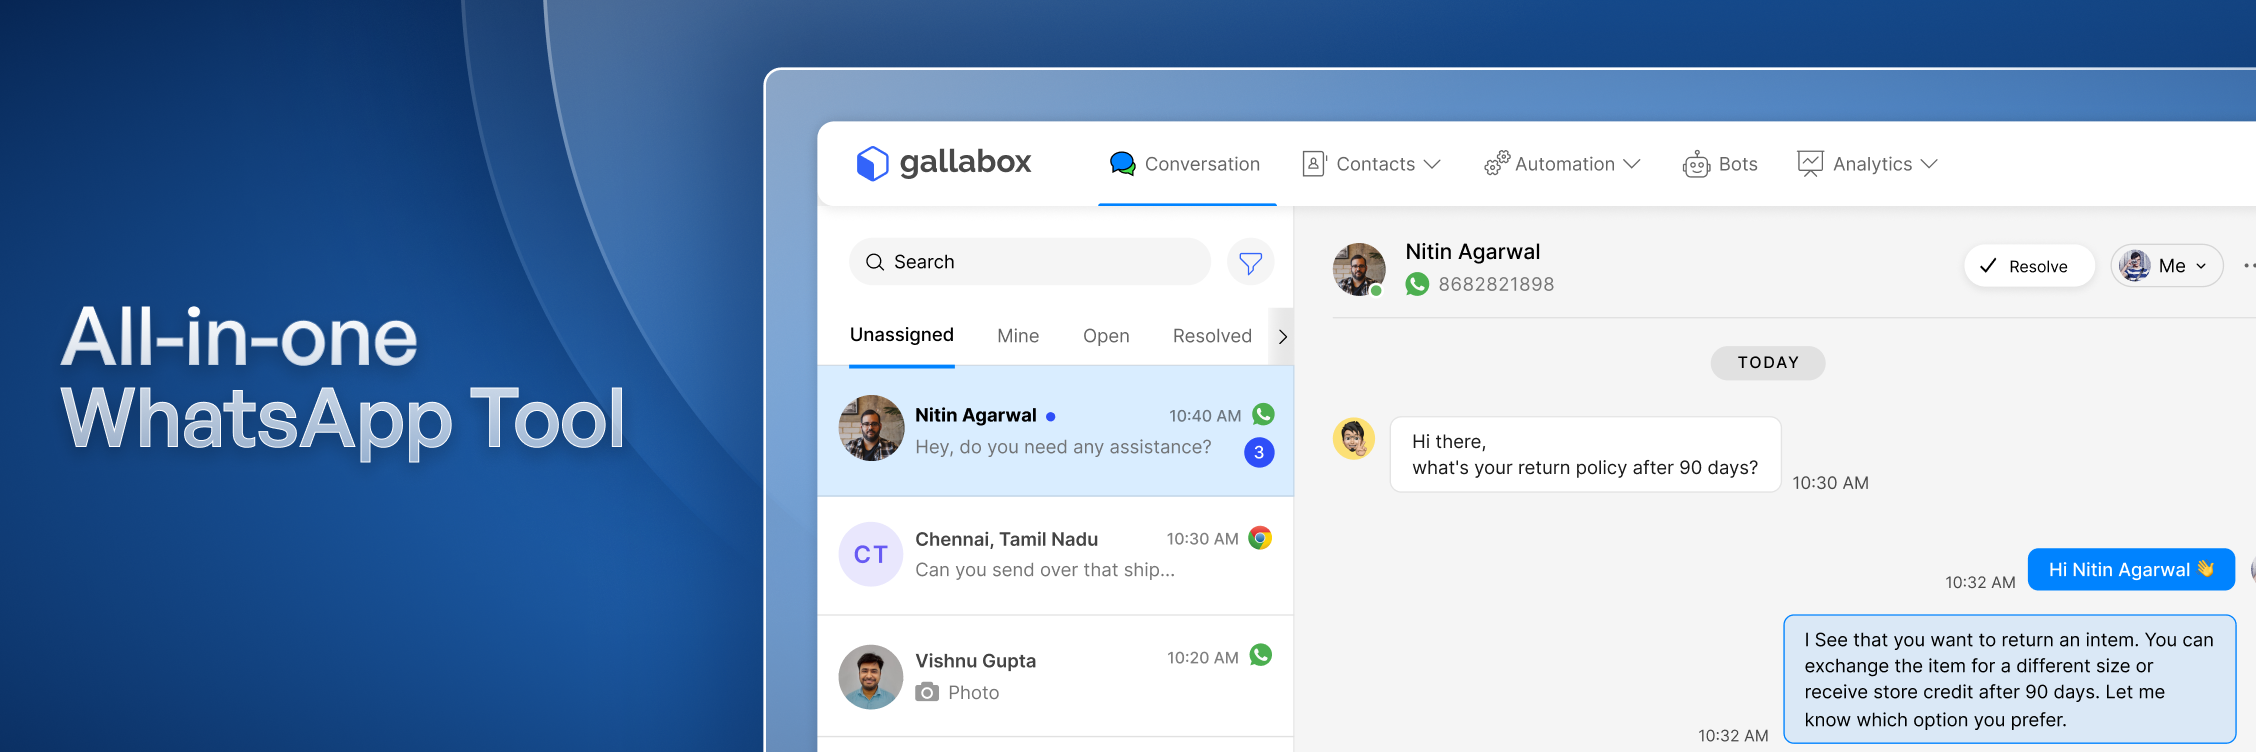Screen dimensions: 2256x752
Task: Click Nitin Agarwal name in chat header
Action: click(1473, 252)
